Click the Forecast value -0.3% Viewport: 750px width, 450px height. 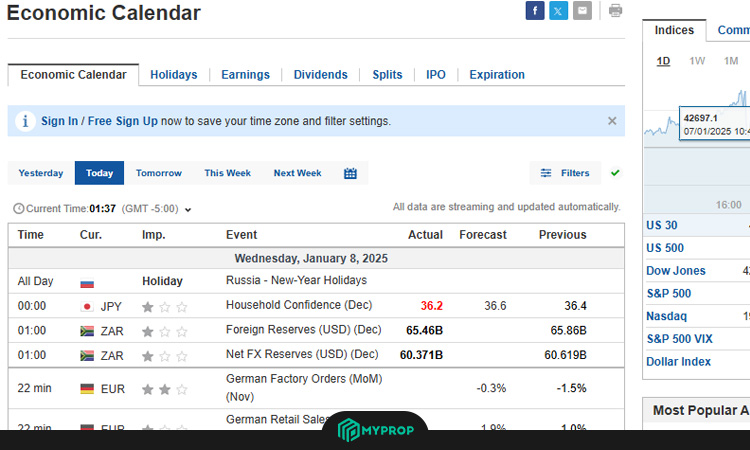[x=491, y=388]
